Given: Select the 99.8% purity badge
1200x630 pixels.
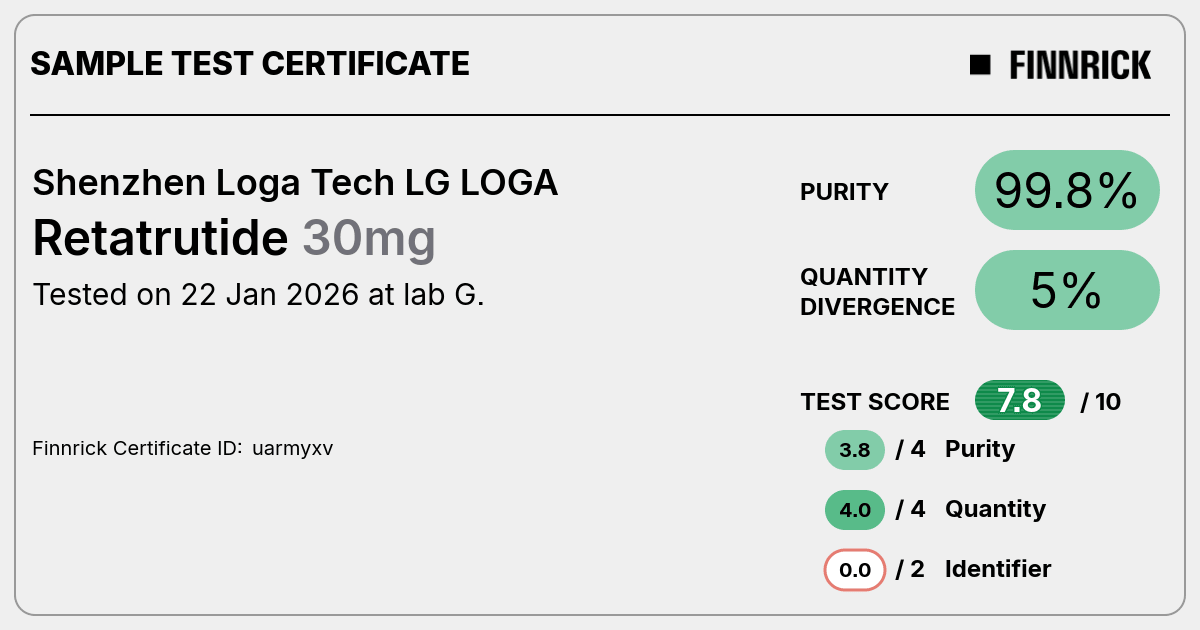Looking at the screenshot, I should pyautogui.click(x=1067, y=190).
